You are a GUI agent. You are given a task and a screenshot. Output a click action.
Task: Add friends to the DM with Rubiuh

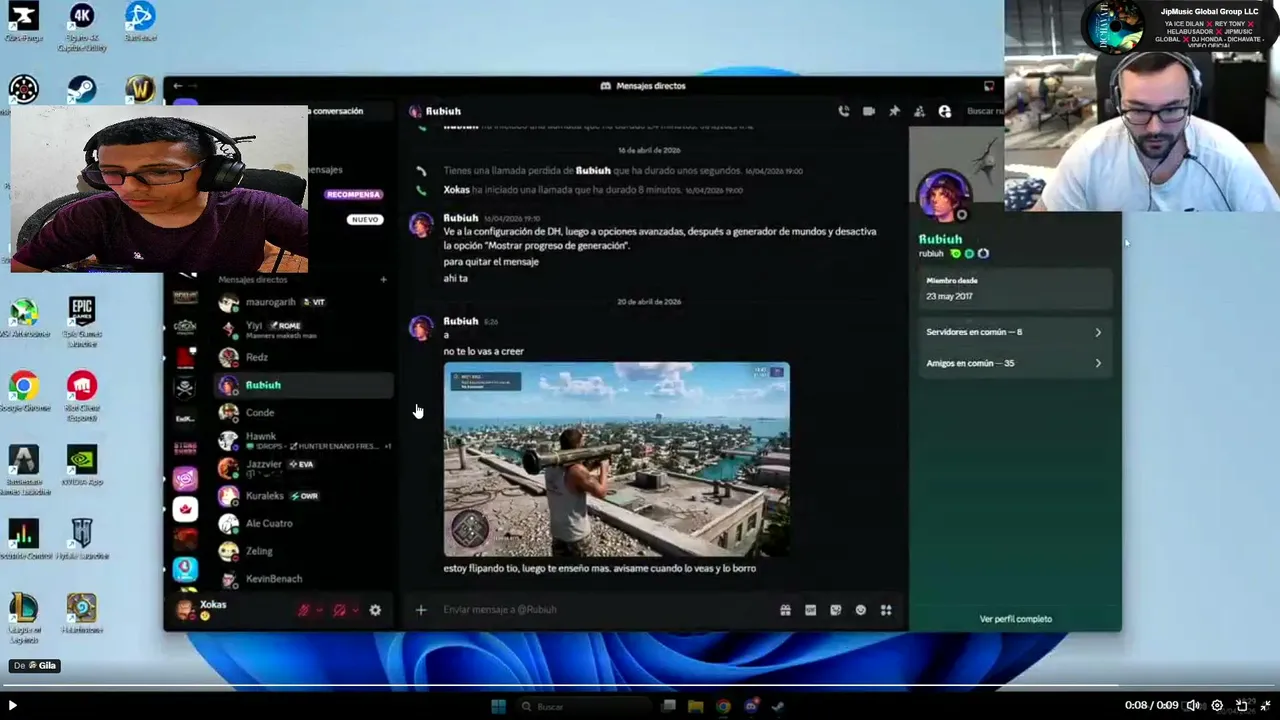click(919, 111)
